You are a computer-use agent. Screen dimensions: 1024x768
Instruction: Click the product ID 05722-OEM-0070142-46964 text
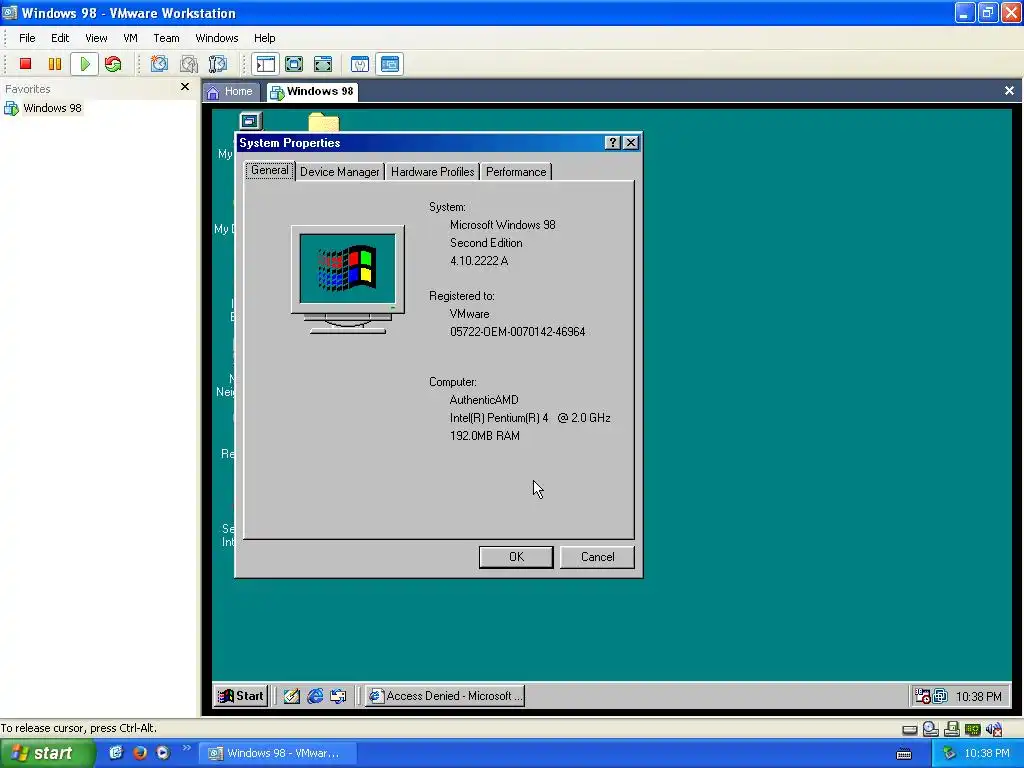(517, 332)
